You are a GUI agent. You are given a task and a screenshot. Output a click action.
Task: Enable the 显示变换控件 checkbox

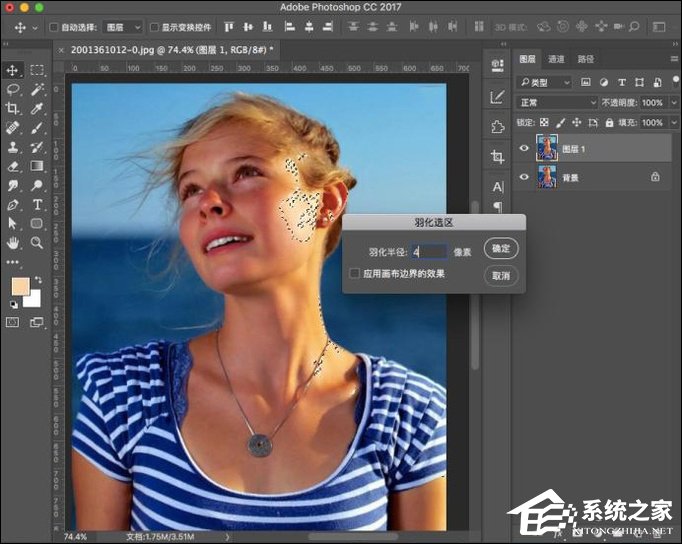point(154,27)
